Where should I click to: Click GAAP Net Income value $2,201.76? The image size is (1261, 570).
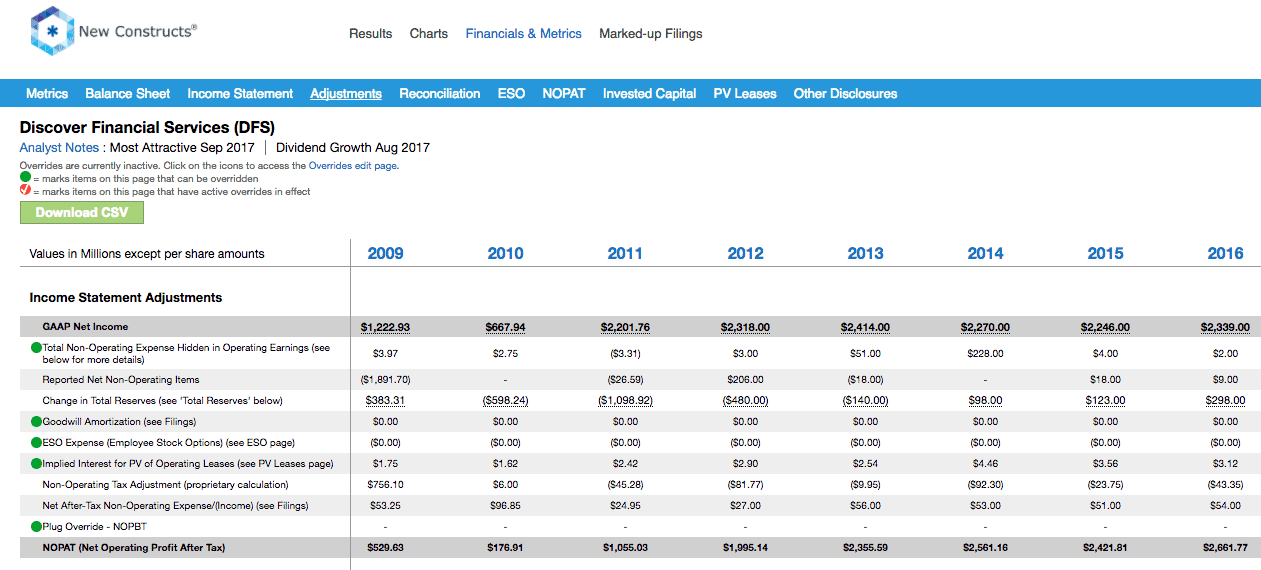[x=625, y=327]
